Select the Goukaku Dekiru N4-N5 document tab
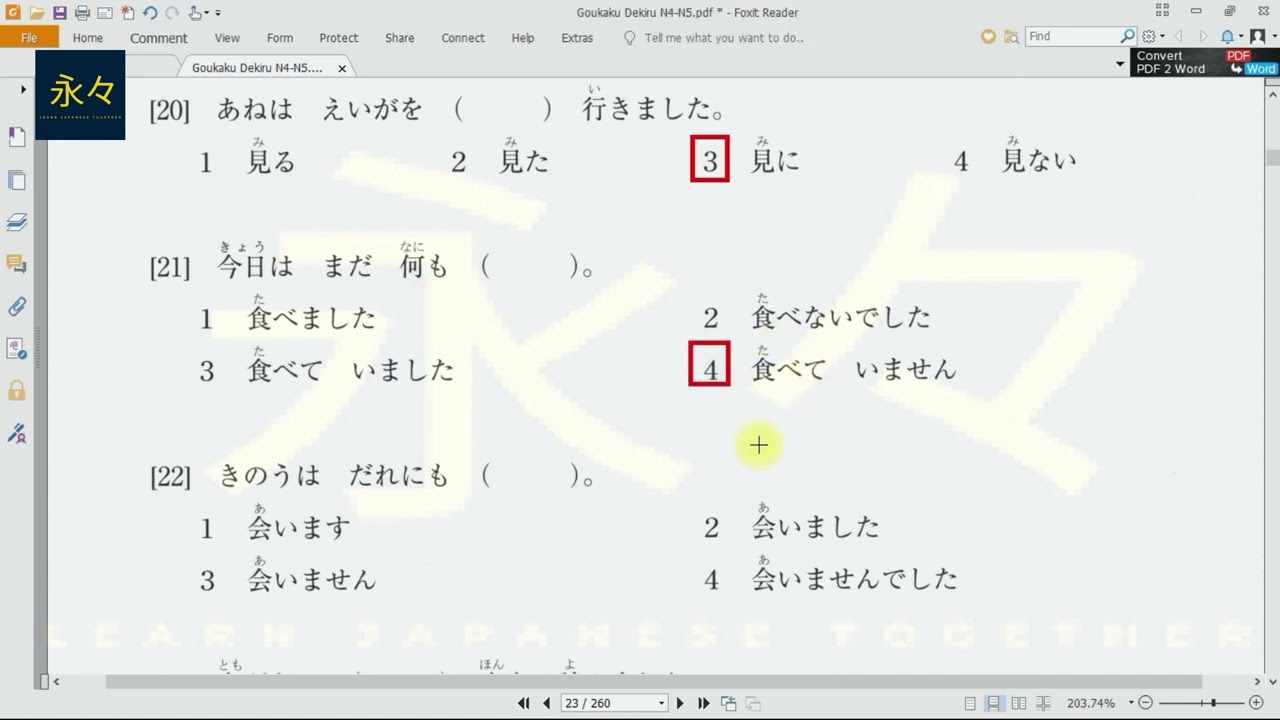The width and height of the screenshot is (1280, 720). (257, 68)
